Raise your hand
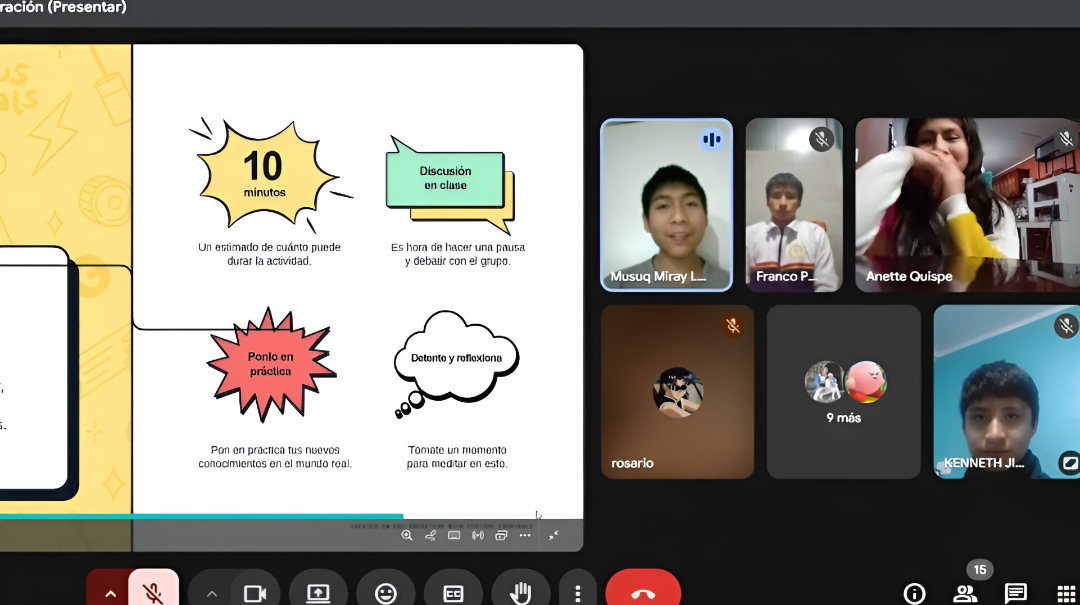 520,592
